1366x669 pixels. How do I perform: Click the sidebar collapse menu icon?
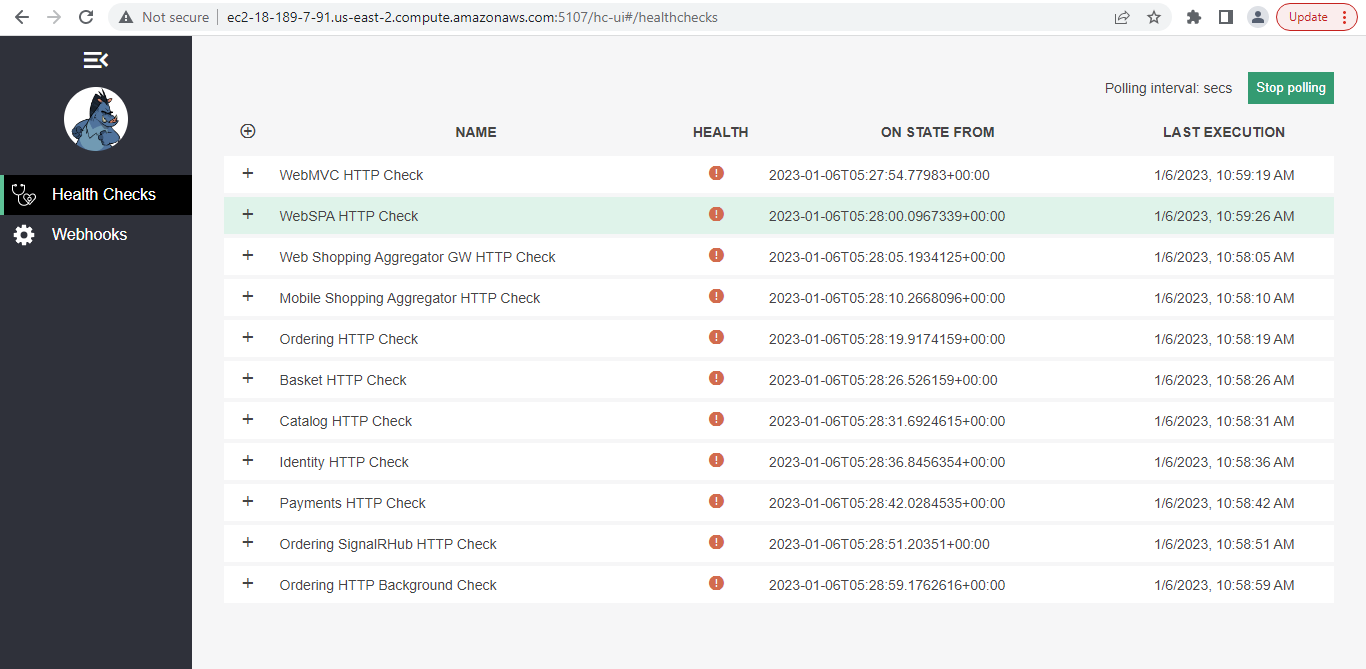pyautogui.click(x=95, y=59)
